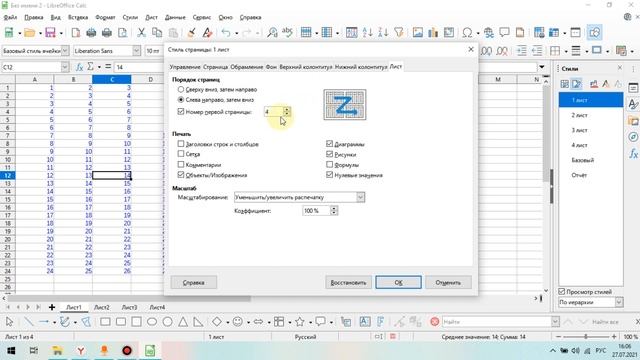Click the 'Восстановить' button
Screen dimensions: 640x360
tap(348, 282)
